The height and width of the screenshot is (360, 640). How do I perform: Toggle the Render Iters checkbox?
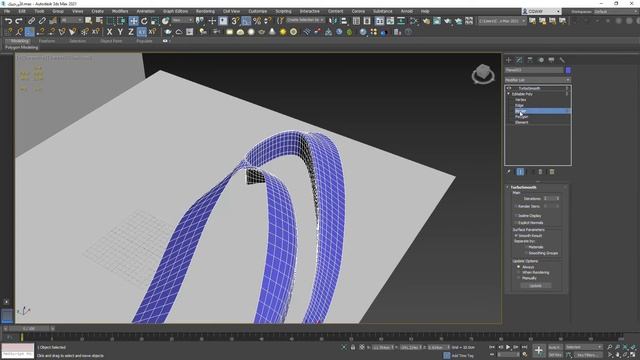(516, 207)
